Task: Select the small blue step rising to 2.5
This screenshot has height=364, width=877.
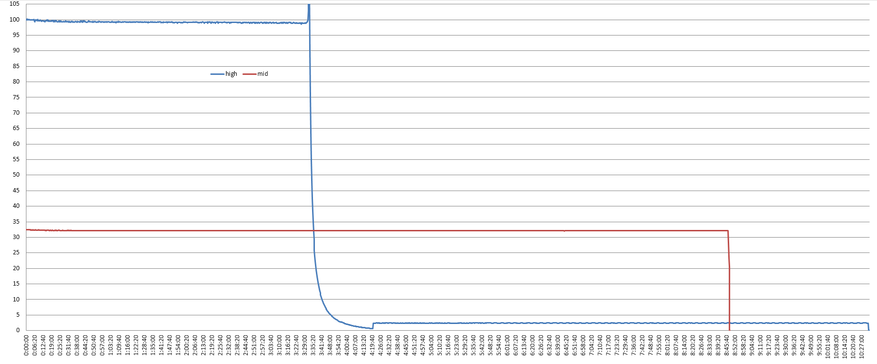Action: click(x=373, y=325)
